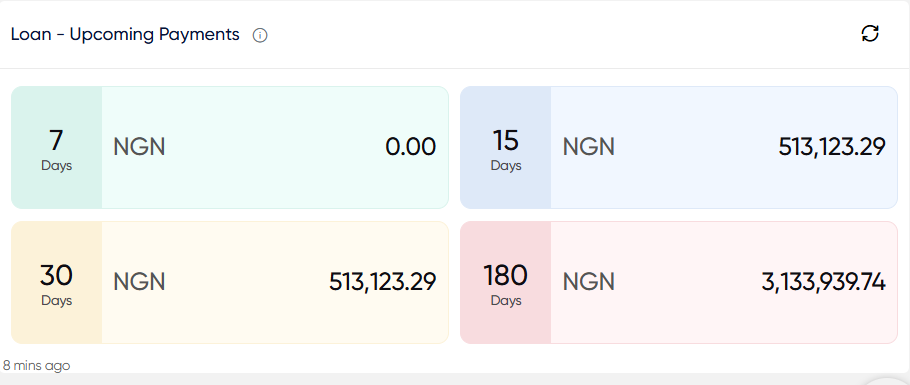The image size is (910, 385).
Task: Click NGN label in 7 Days card
Action: point(139,147)
